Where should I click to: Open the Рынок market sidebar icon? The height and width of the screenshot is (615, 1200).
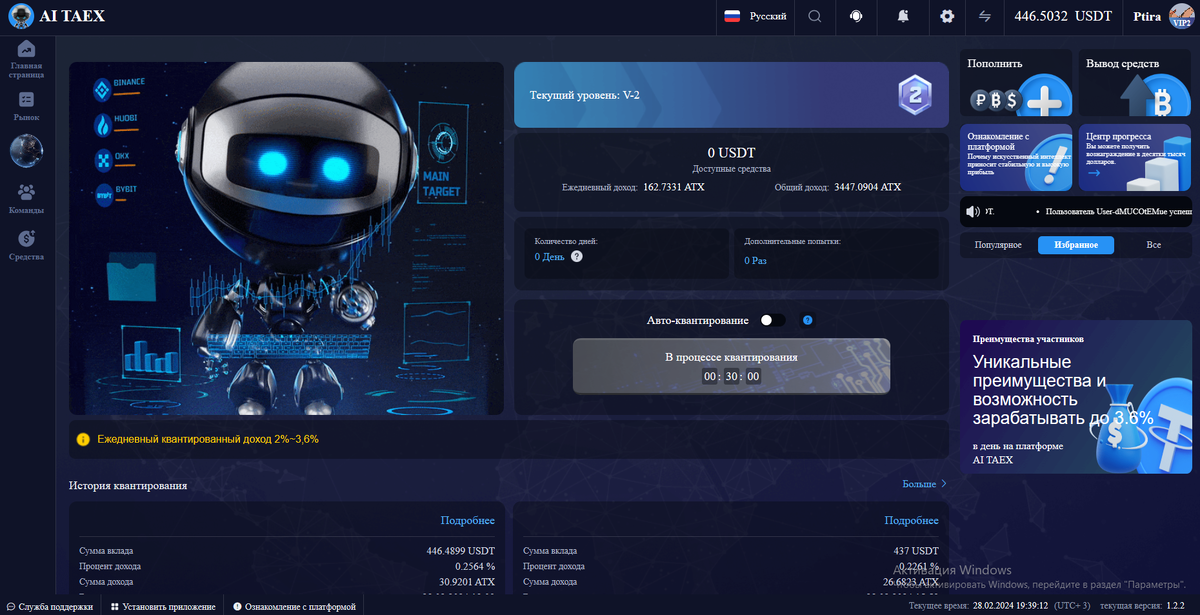click(x=26, y=100)
